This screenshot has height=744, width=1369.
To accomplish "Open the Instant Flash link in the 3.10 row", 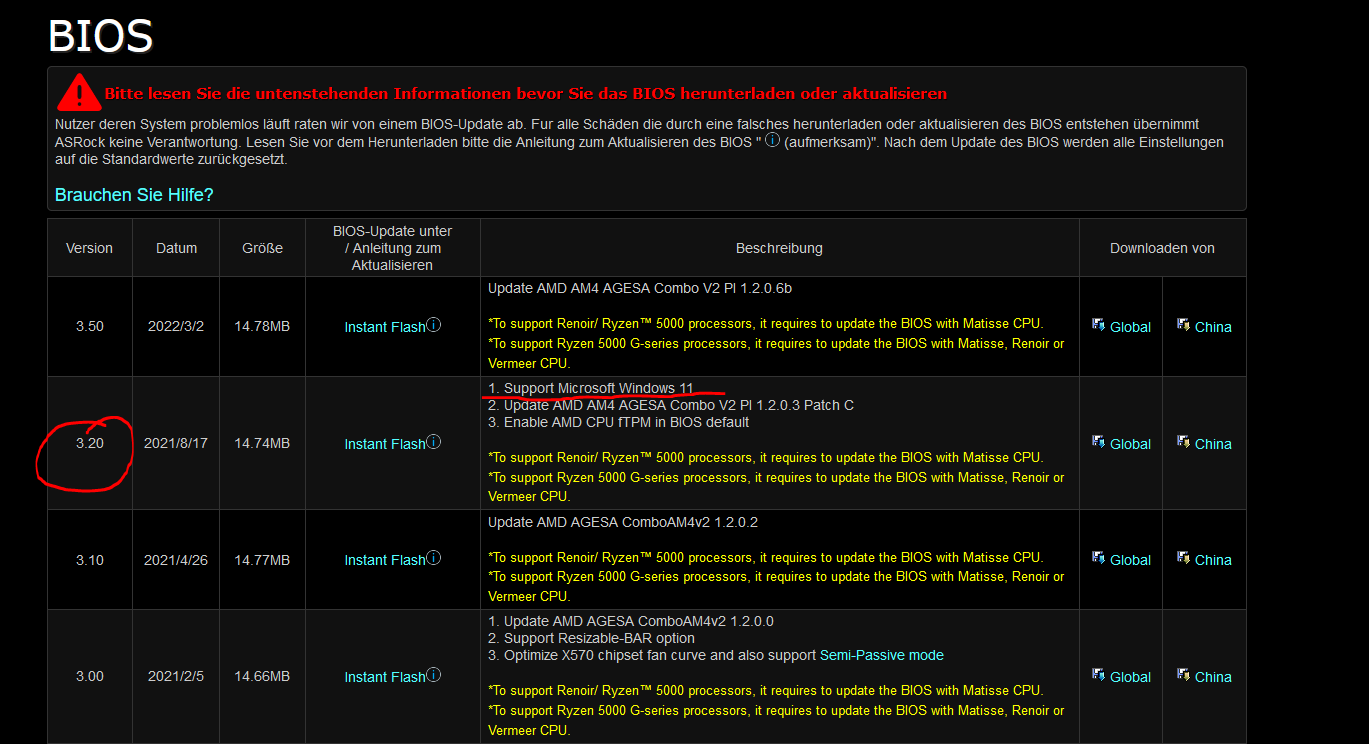I will (385, 560).
